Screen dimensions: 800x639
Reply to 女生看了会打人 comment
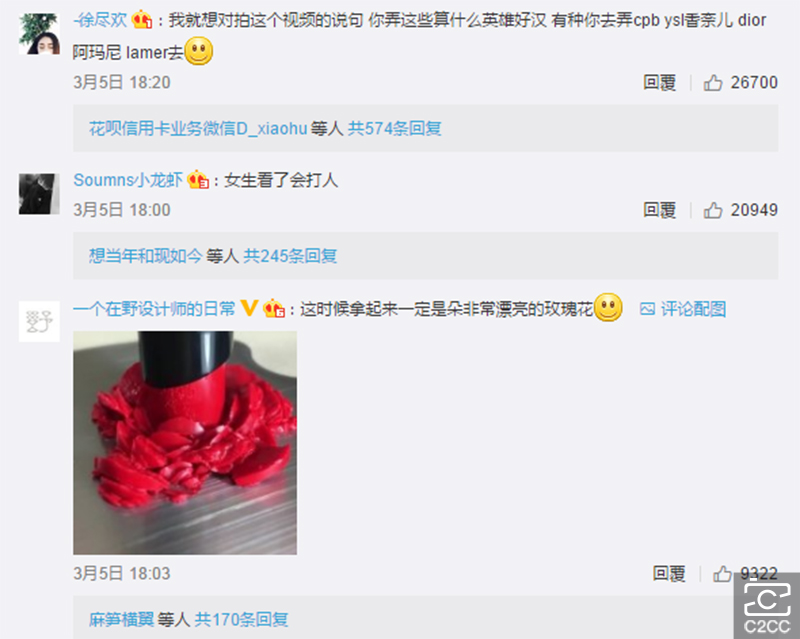pyautogui.click(x=660, y=210)
